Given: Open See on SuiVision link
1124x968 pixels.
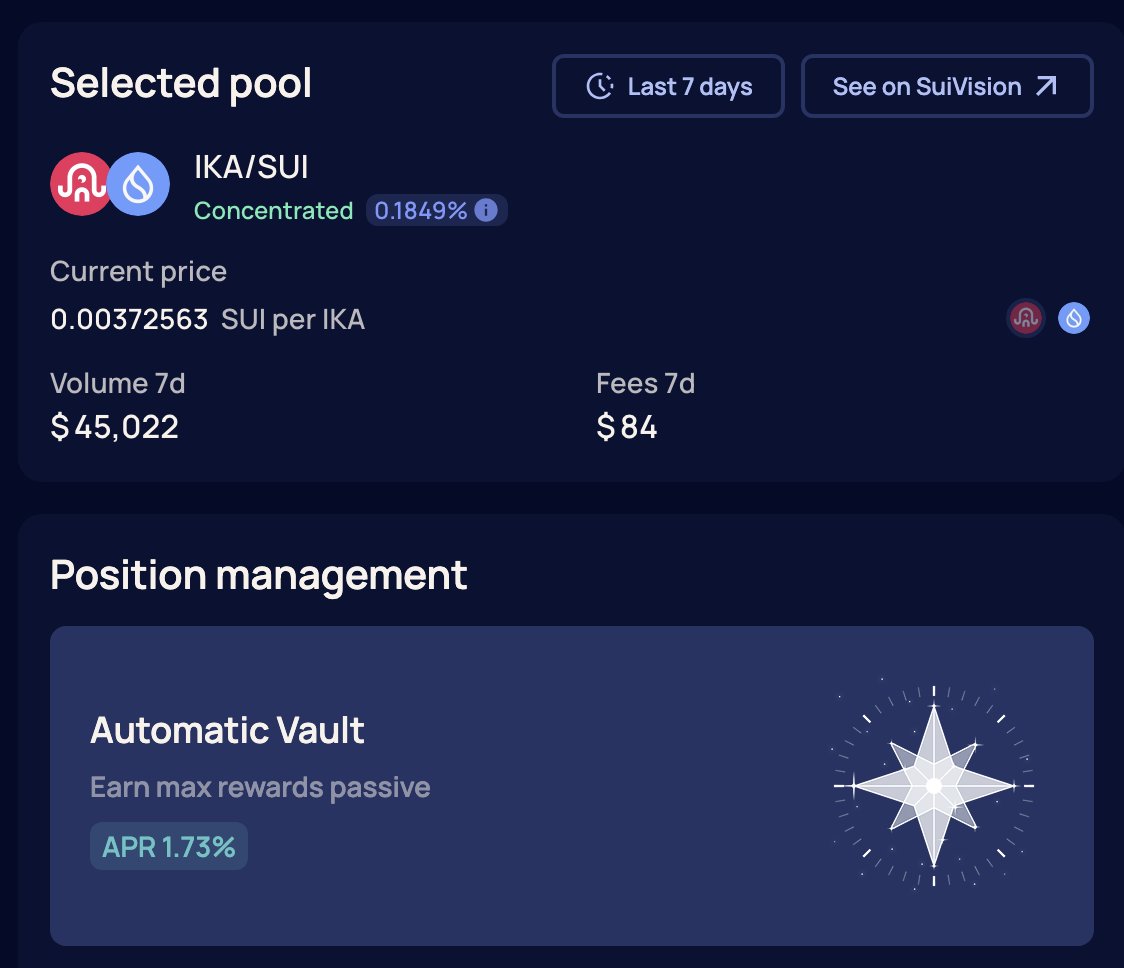Looking at the screenshot, I should [947, 86].
